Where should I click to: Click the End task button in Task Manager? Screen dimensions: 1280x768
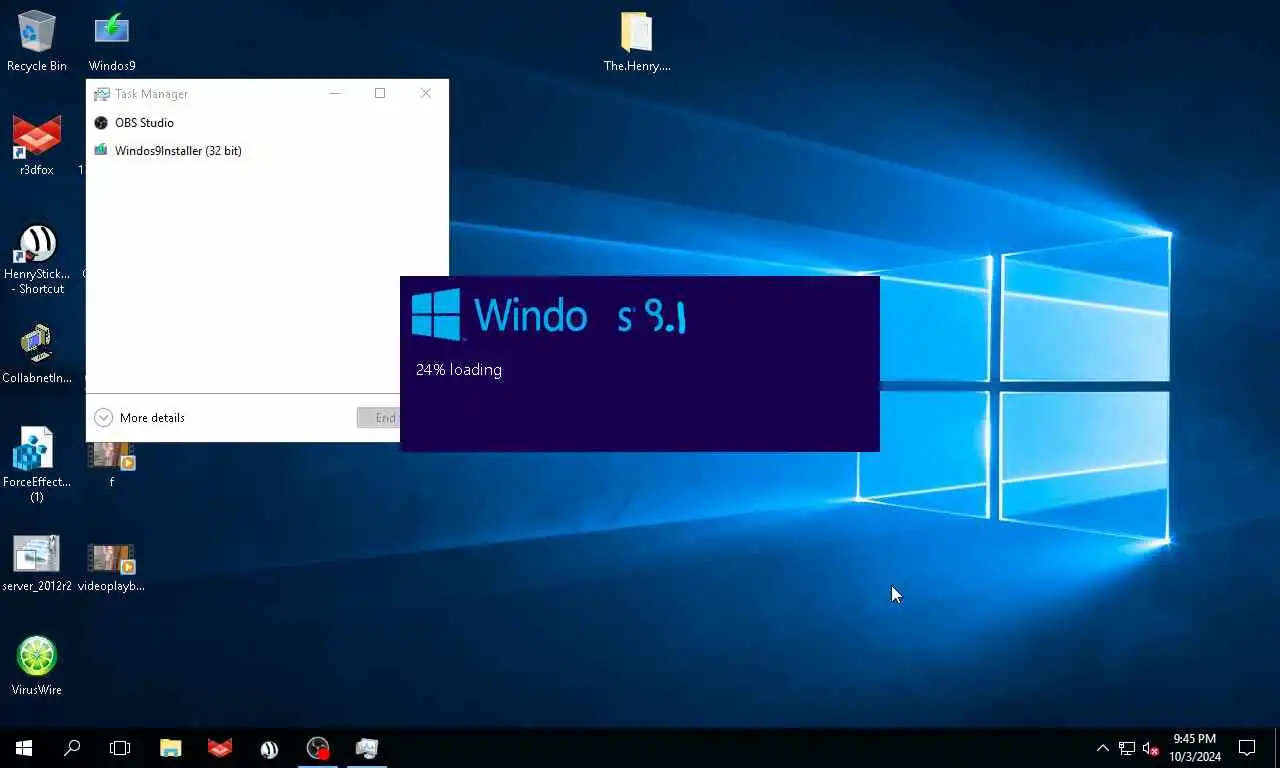click(x=379, y=418)
